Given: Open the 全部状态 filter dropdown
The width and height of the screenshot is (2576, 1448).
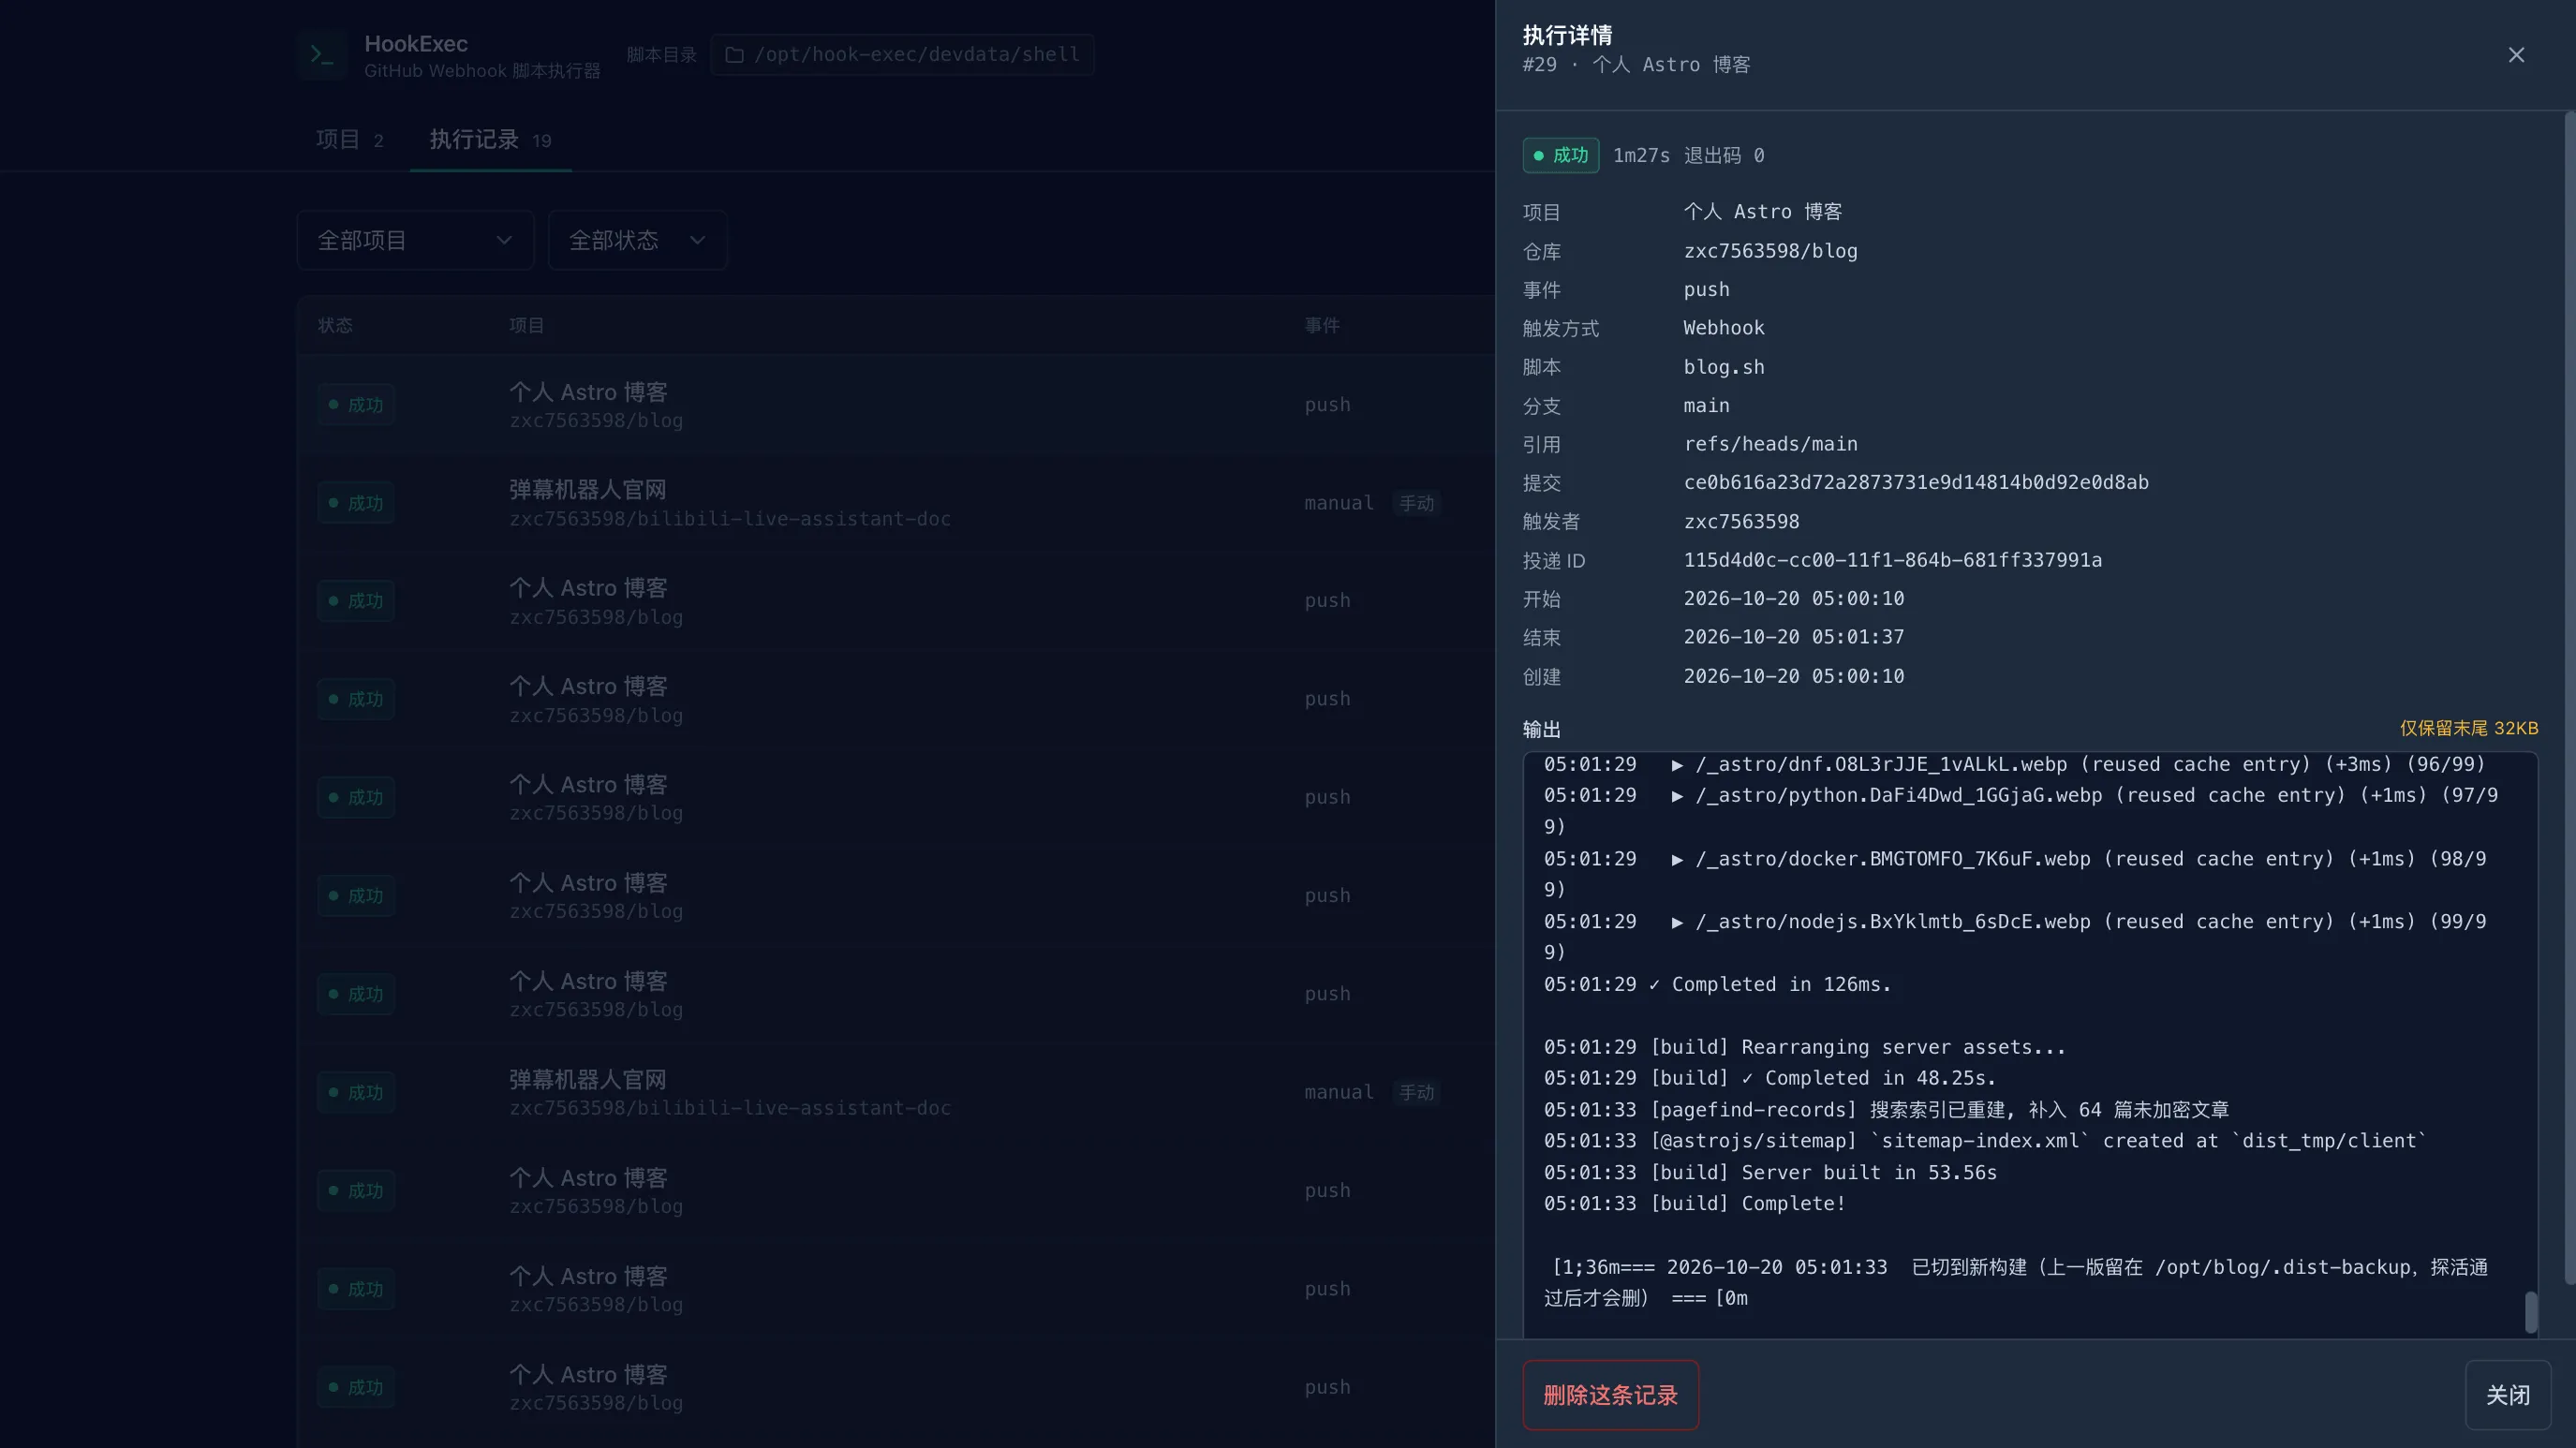Looking at the screenshot, I should 637,240.
